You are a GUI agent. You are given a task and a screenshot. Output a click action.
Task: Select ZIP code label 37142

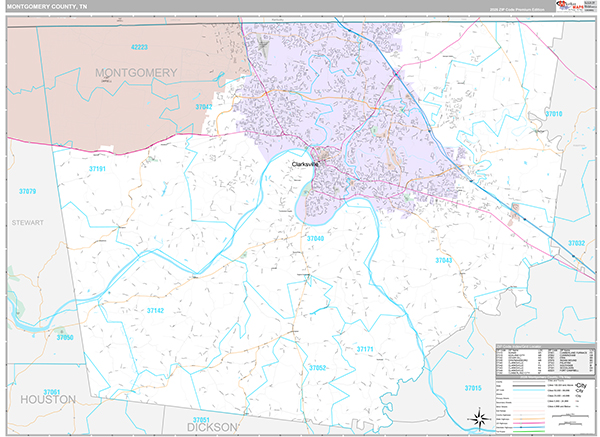pyautogui.click(x=155, y=311)
